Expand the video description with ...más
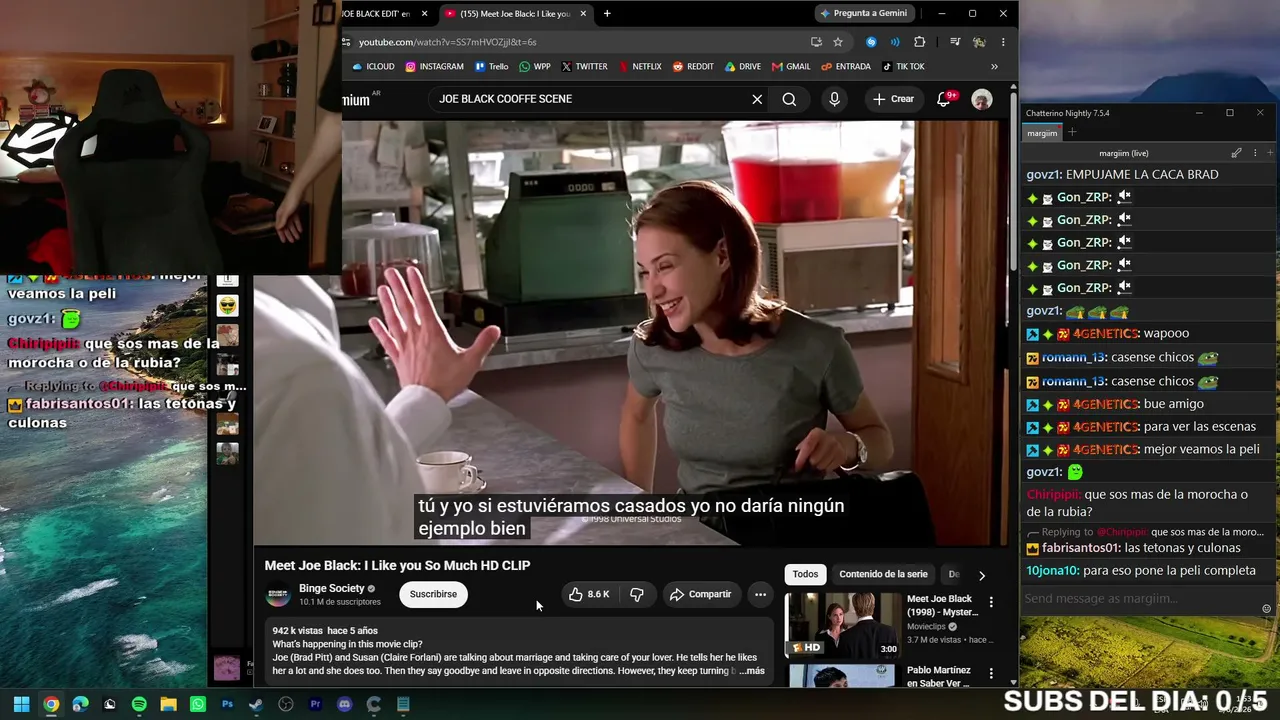The height and width of the screenshot is (720, 1280). pos(752,671)
